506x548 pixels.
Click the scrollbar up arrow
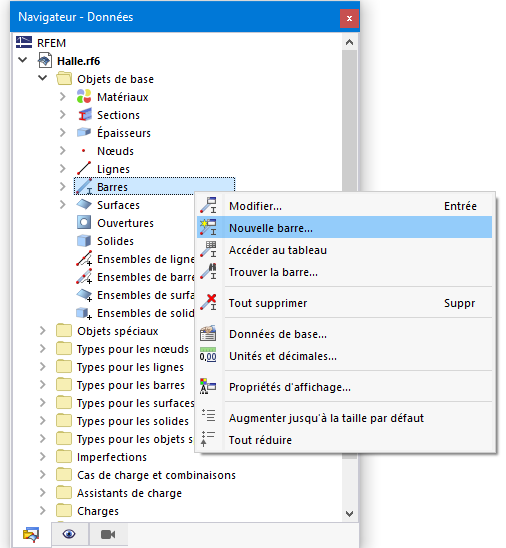[x=349, y=42]
